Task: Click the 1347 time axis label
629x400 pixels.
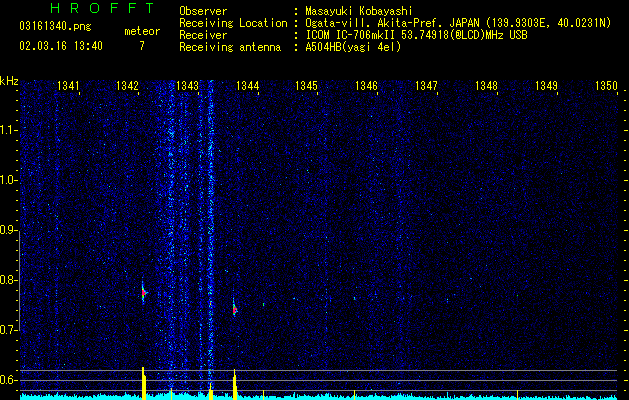Action: (426, 86)
